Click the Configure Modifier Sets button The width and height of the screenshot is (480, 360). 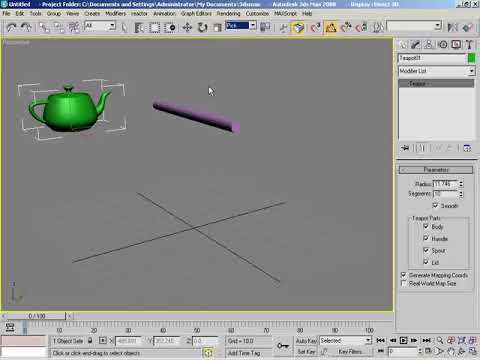click(467, 148)
